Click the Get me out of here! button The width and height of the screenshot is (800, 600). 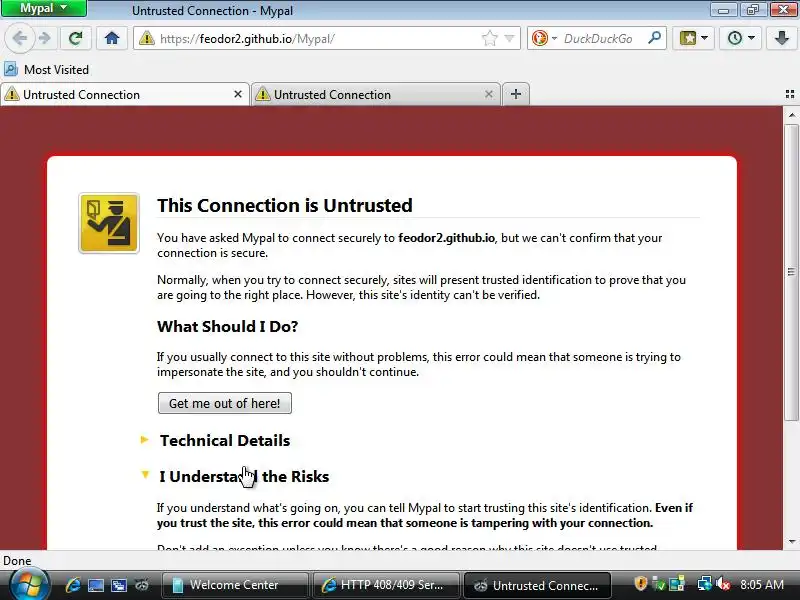(x=225, y=403)
